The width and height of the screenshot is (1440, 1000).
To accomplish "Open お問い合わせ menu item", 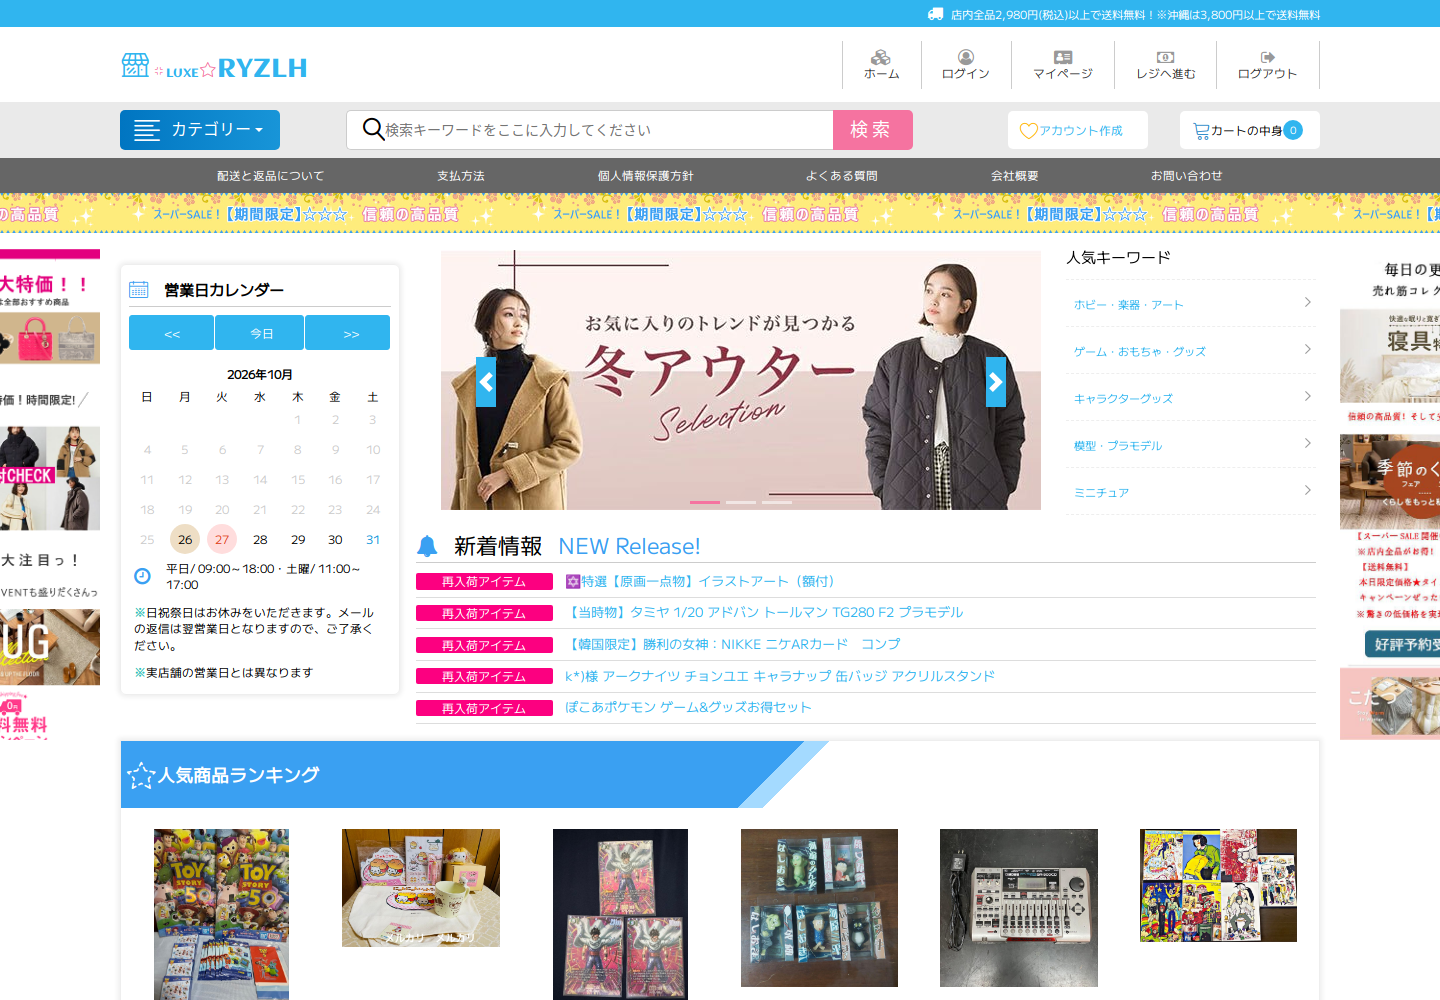I will (x=1187, y=176).
